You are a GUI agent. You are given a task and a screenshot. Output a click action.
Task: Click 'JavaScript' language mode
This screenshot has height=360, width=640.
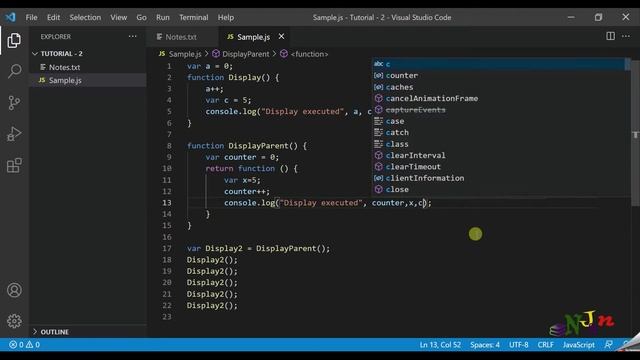point(578,344)
